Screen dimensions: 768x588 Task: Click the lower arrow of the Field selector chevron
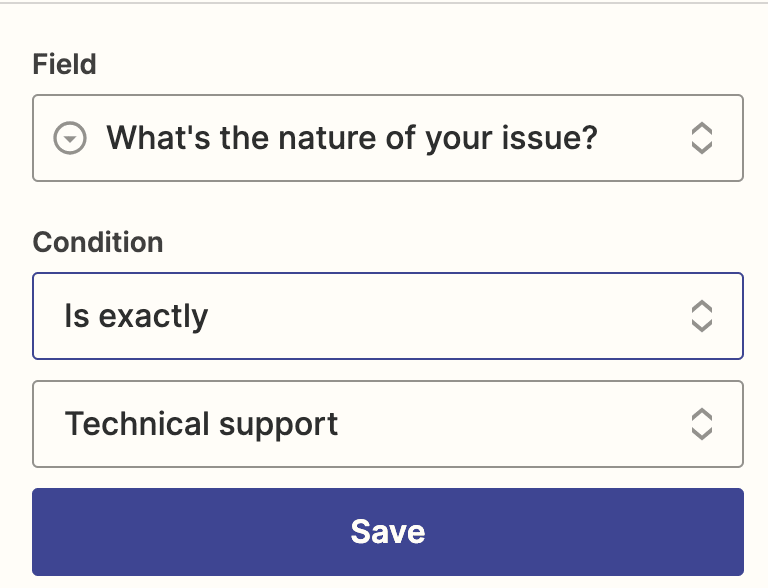tap(701, 148)
